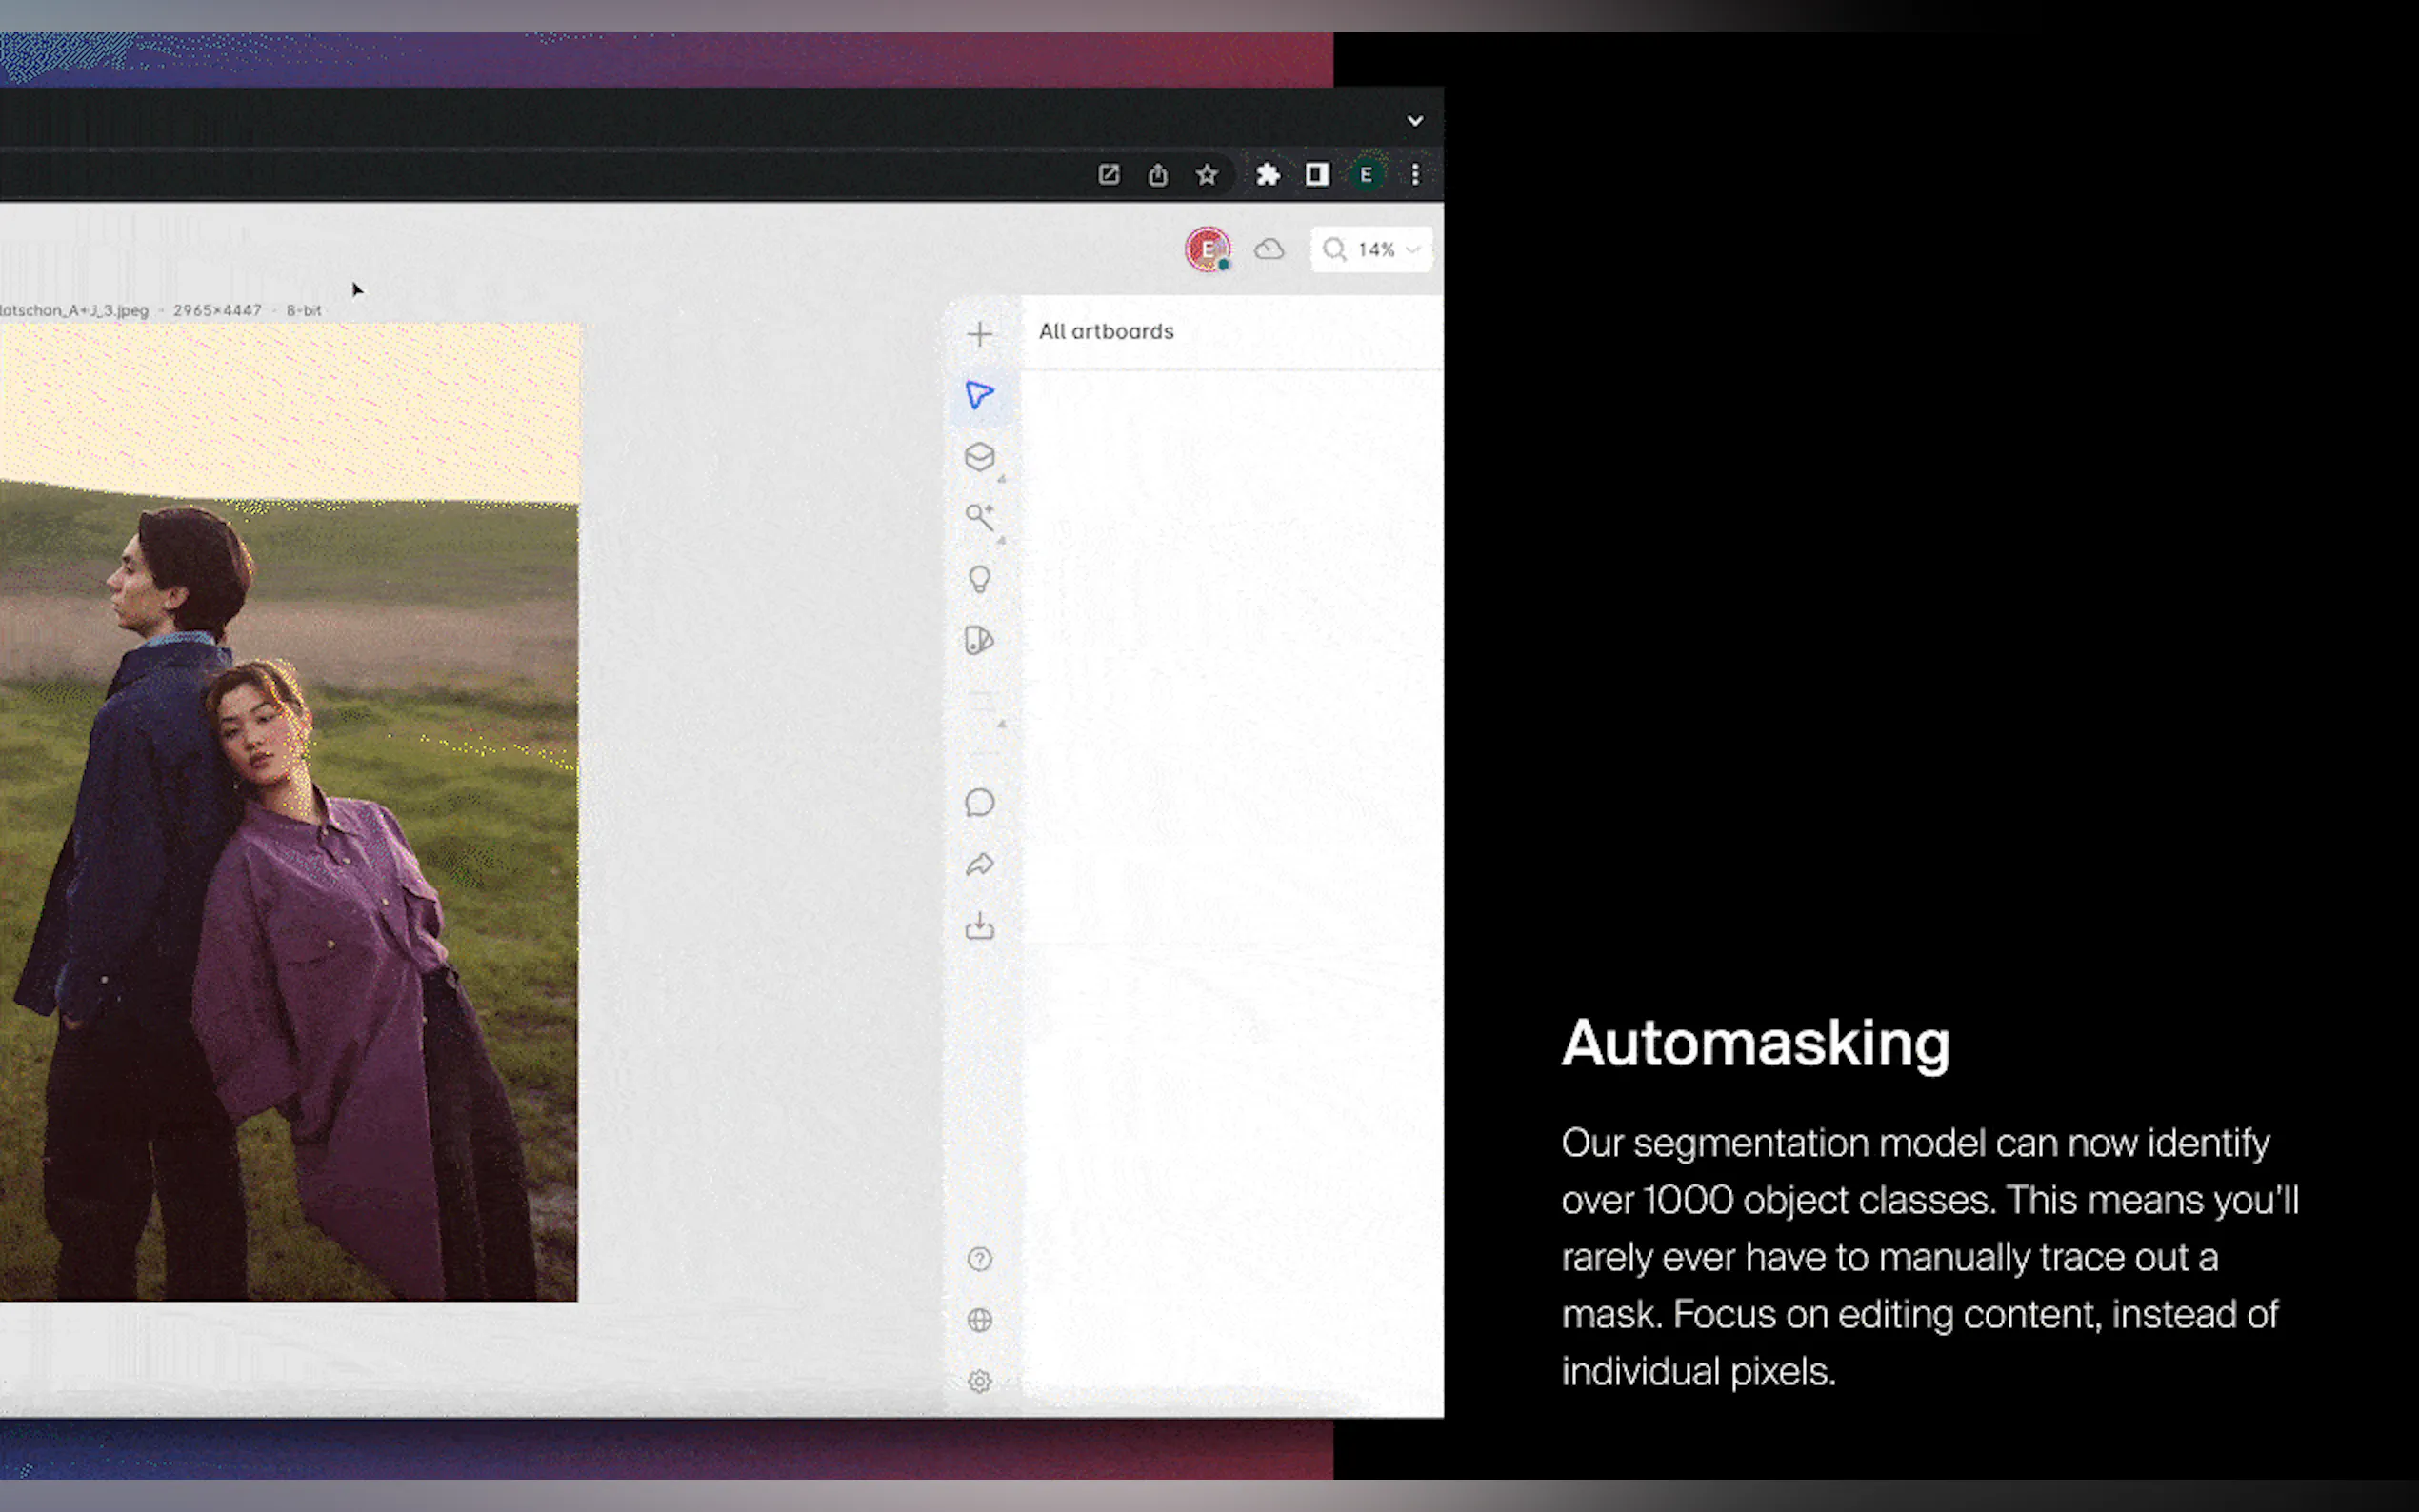
Task: Toggle the browser side panel icon
Action: [x=1316, y=175]
